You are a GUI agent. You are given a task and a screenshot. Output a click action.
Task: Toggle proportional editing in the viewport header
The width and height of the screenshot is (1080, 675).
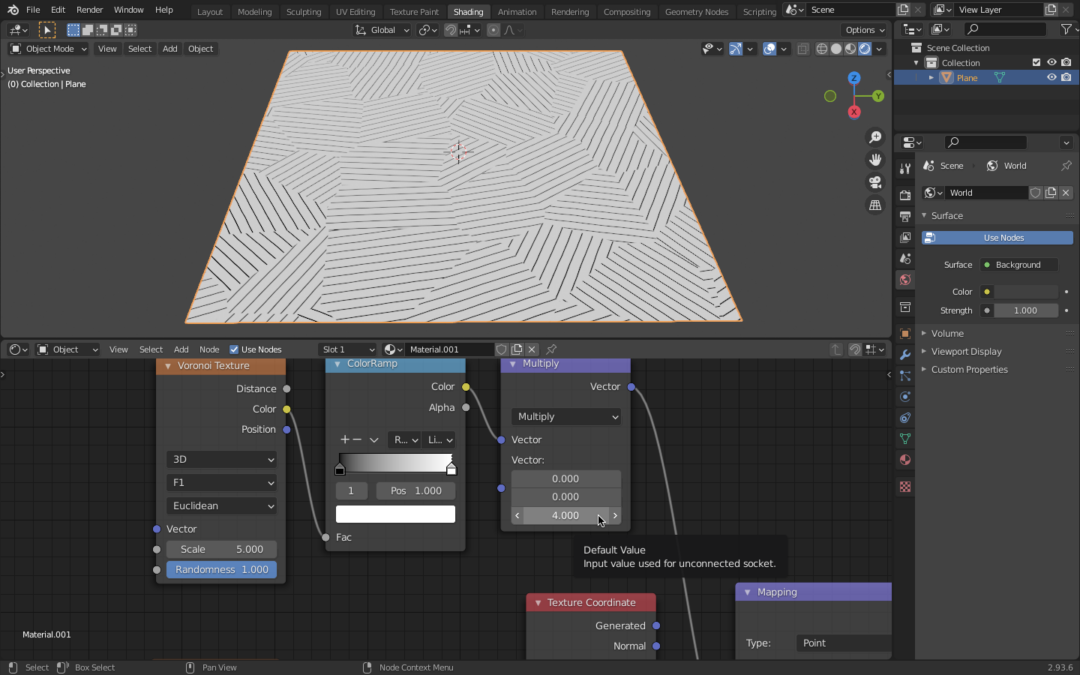pos(494,30)
